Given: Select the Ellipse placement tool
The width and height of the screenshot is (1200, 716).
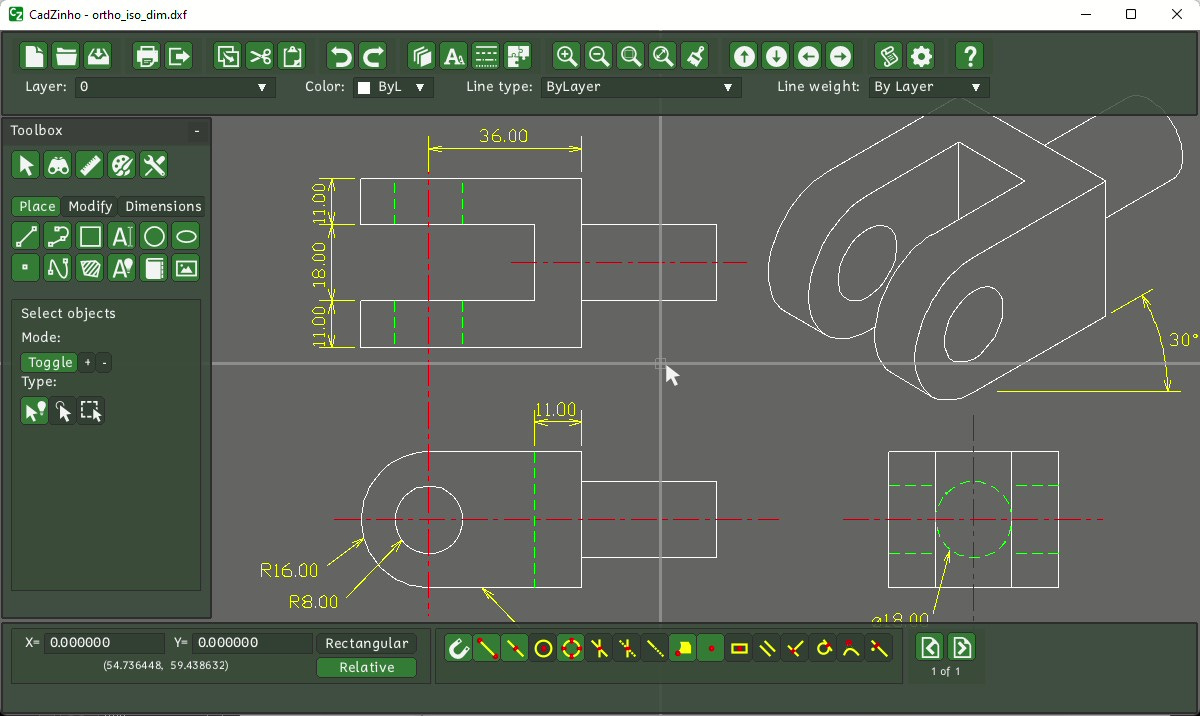Looking at the screenshot, I should point(186,237).
